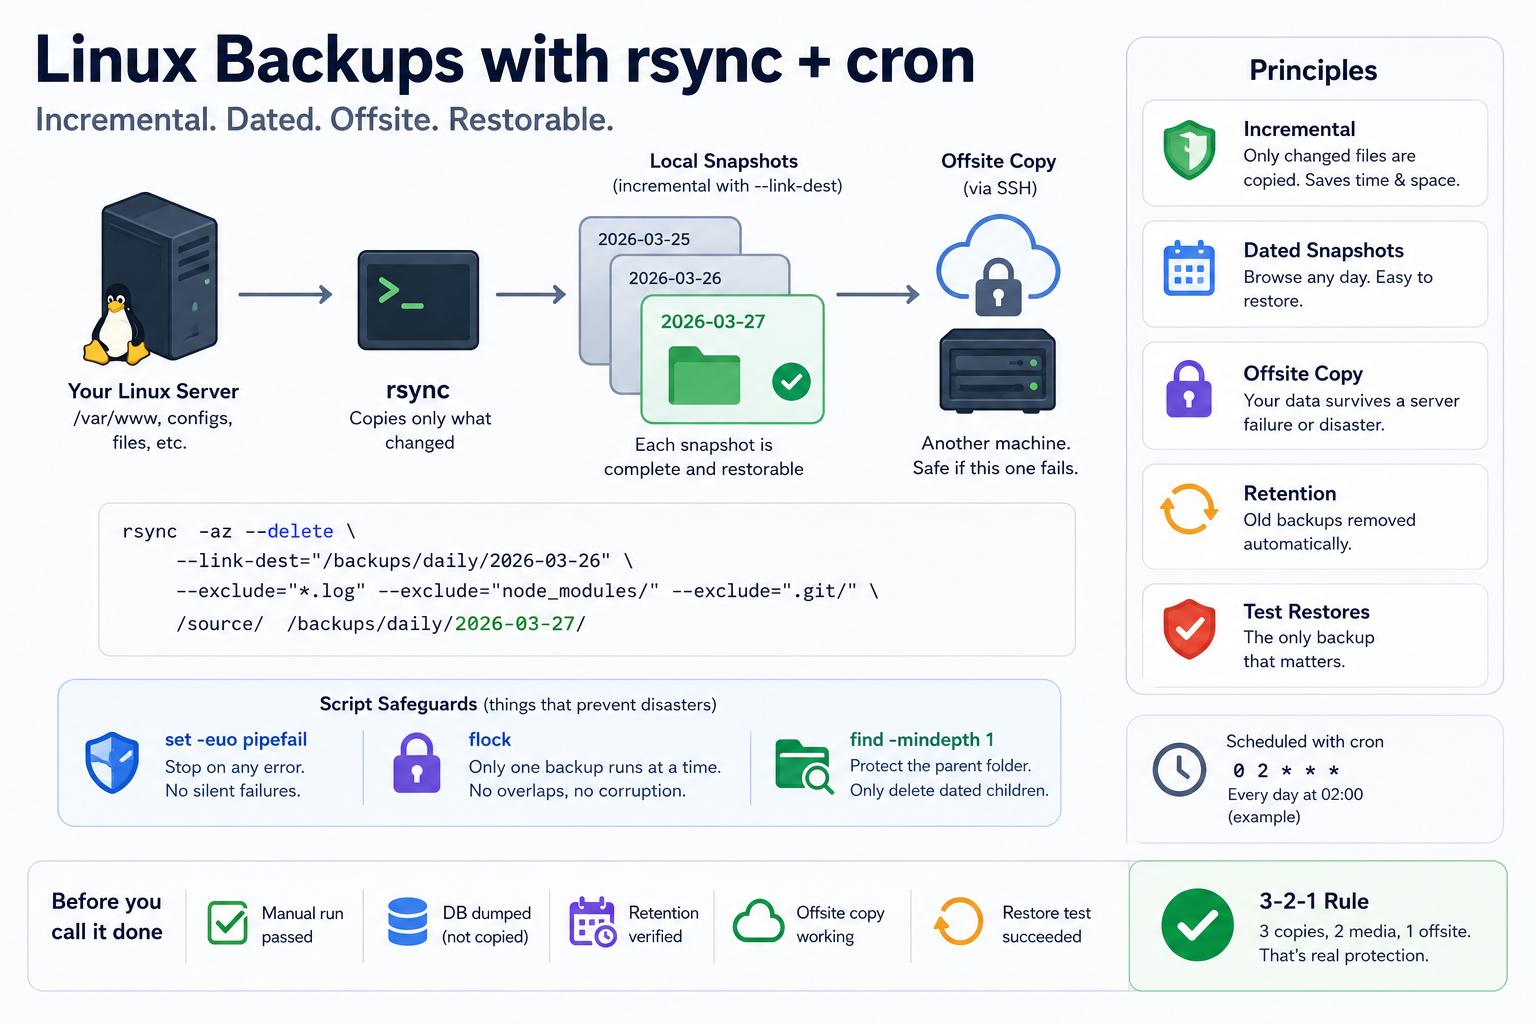
Task: Click the Test Restores principle title
Action: tap(1306, 611)
